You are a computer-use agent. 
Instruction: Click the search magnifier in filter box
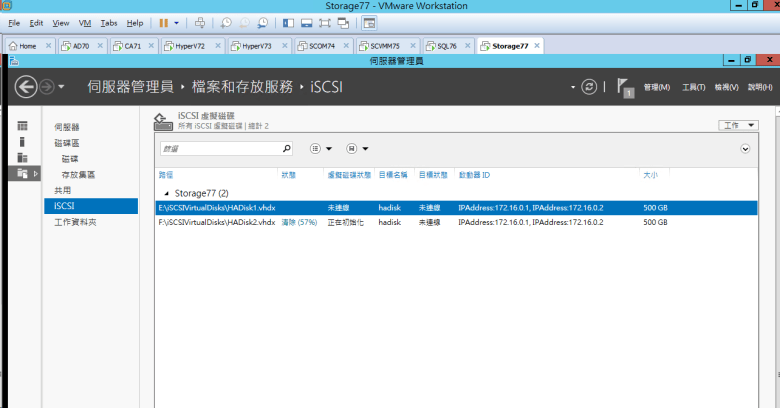pyautogui.click(x=287, y=148)
